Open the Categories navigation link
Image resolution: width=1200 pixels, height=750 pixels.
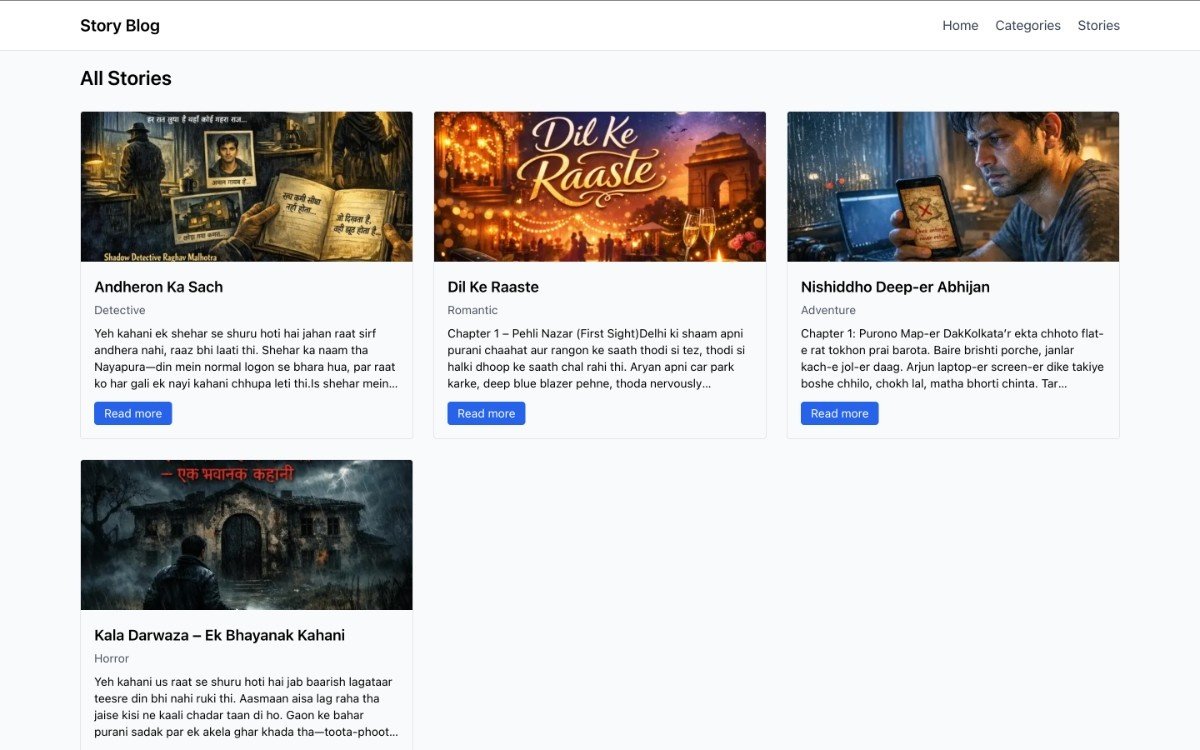point(1028,26)
